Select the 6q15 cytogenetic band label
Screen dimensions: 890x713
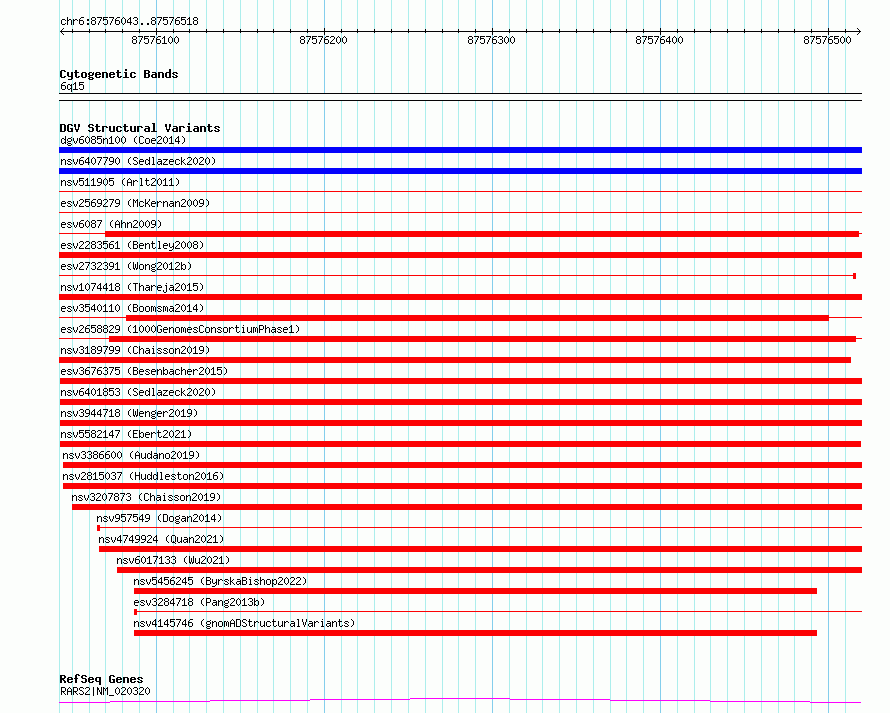tap(72, 86)
